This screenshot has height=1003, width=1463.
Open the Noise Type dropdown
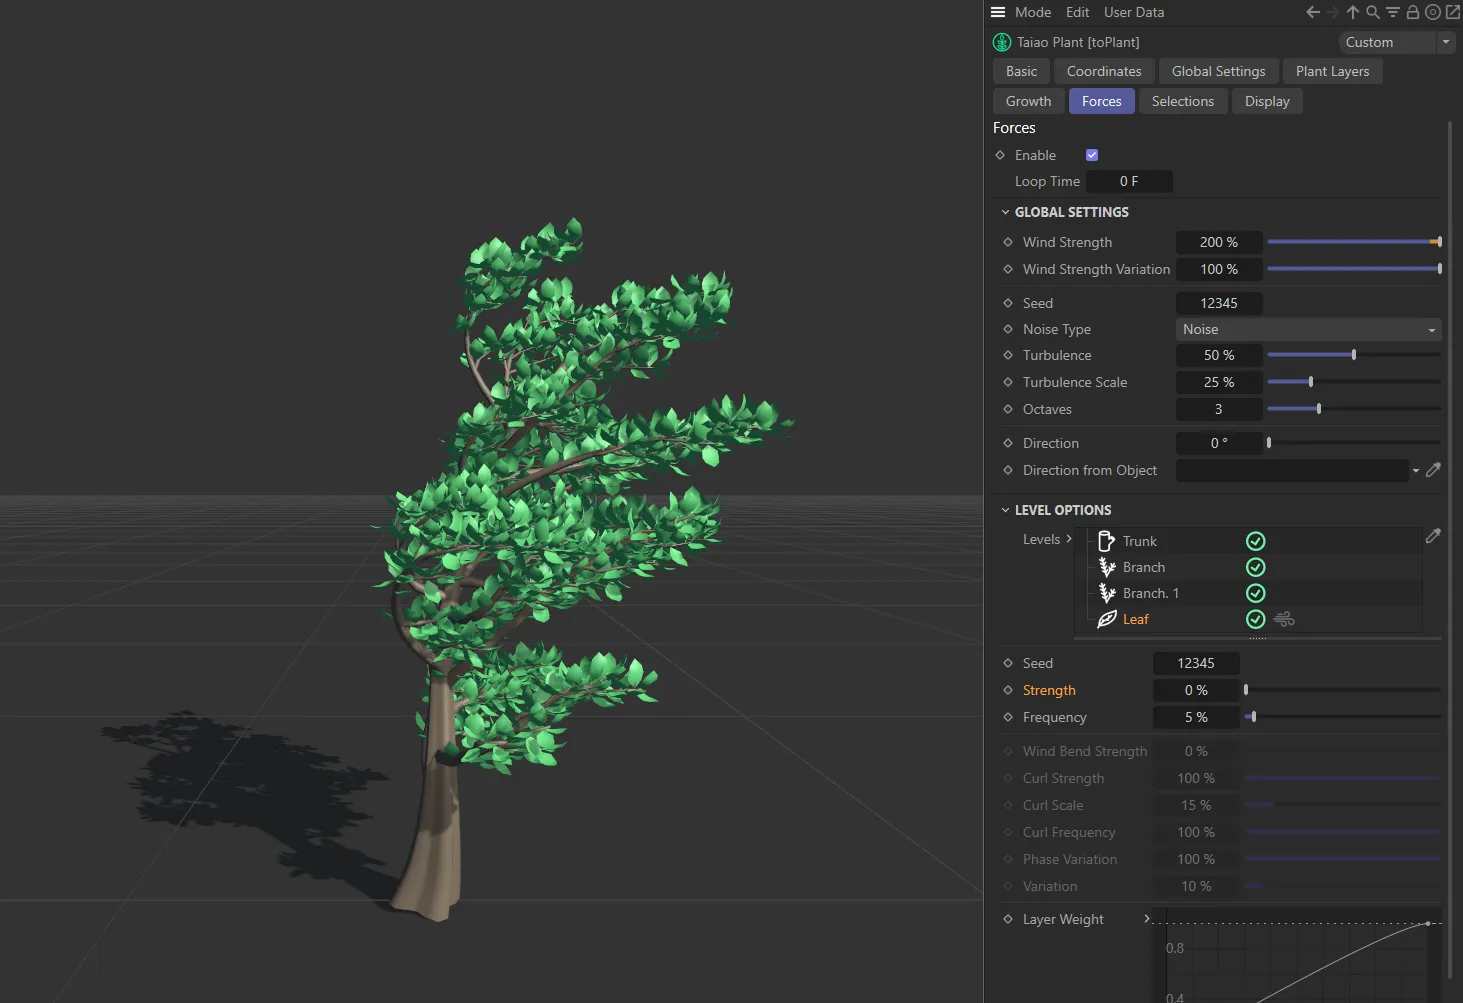1307,329
